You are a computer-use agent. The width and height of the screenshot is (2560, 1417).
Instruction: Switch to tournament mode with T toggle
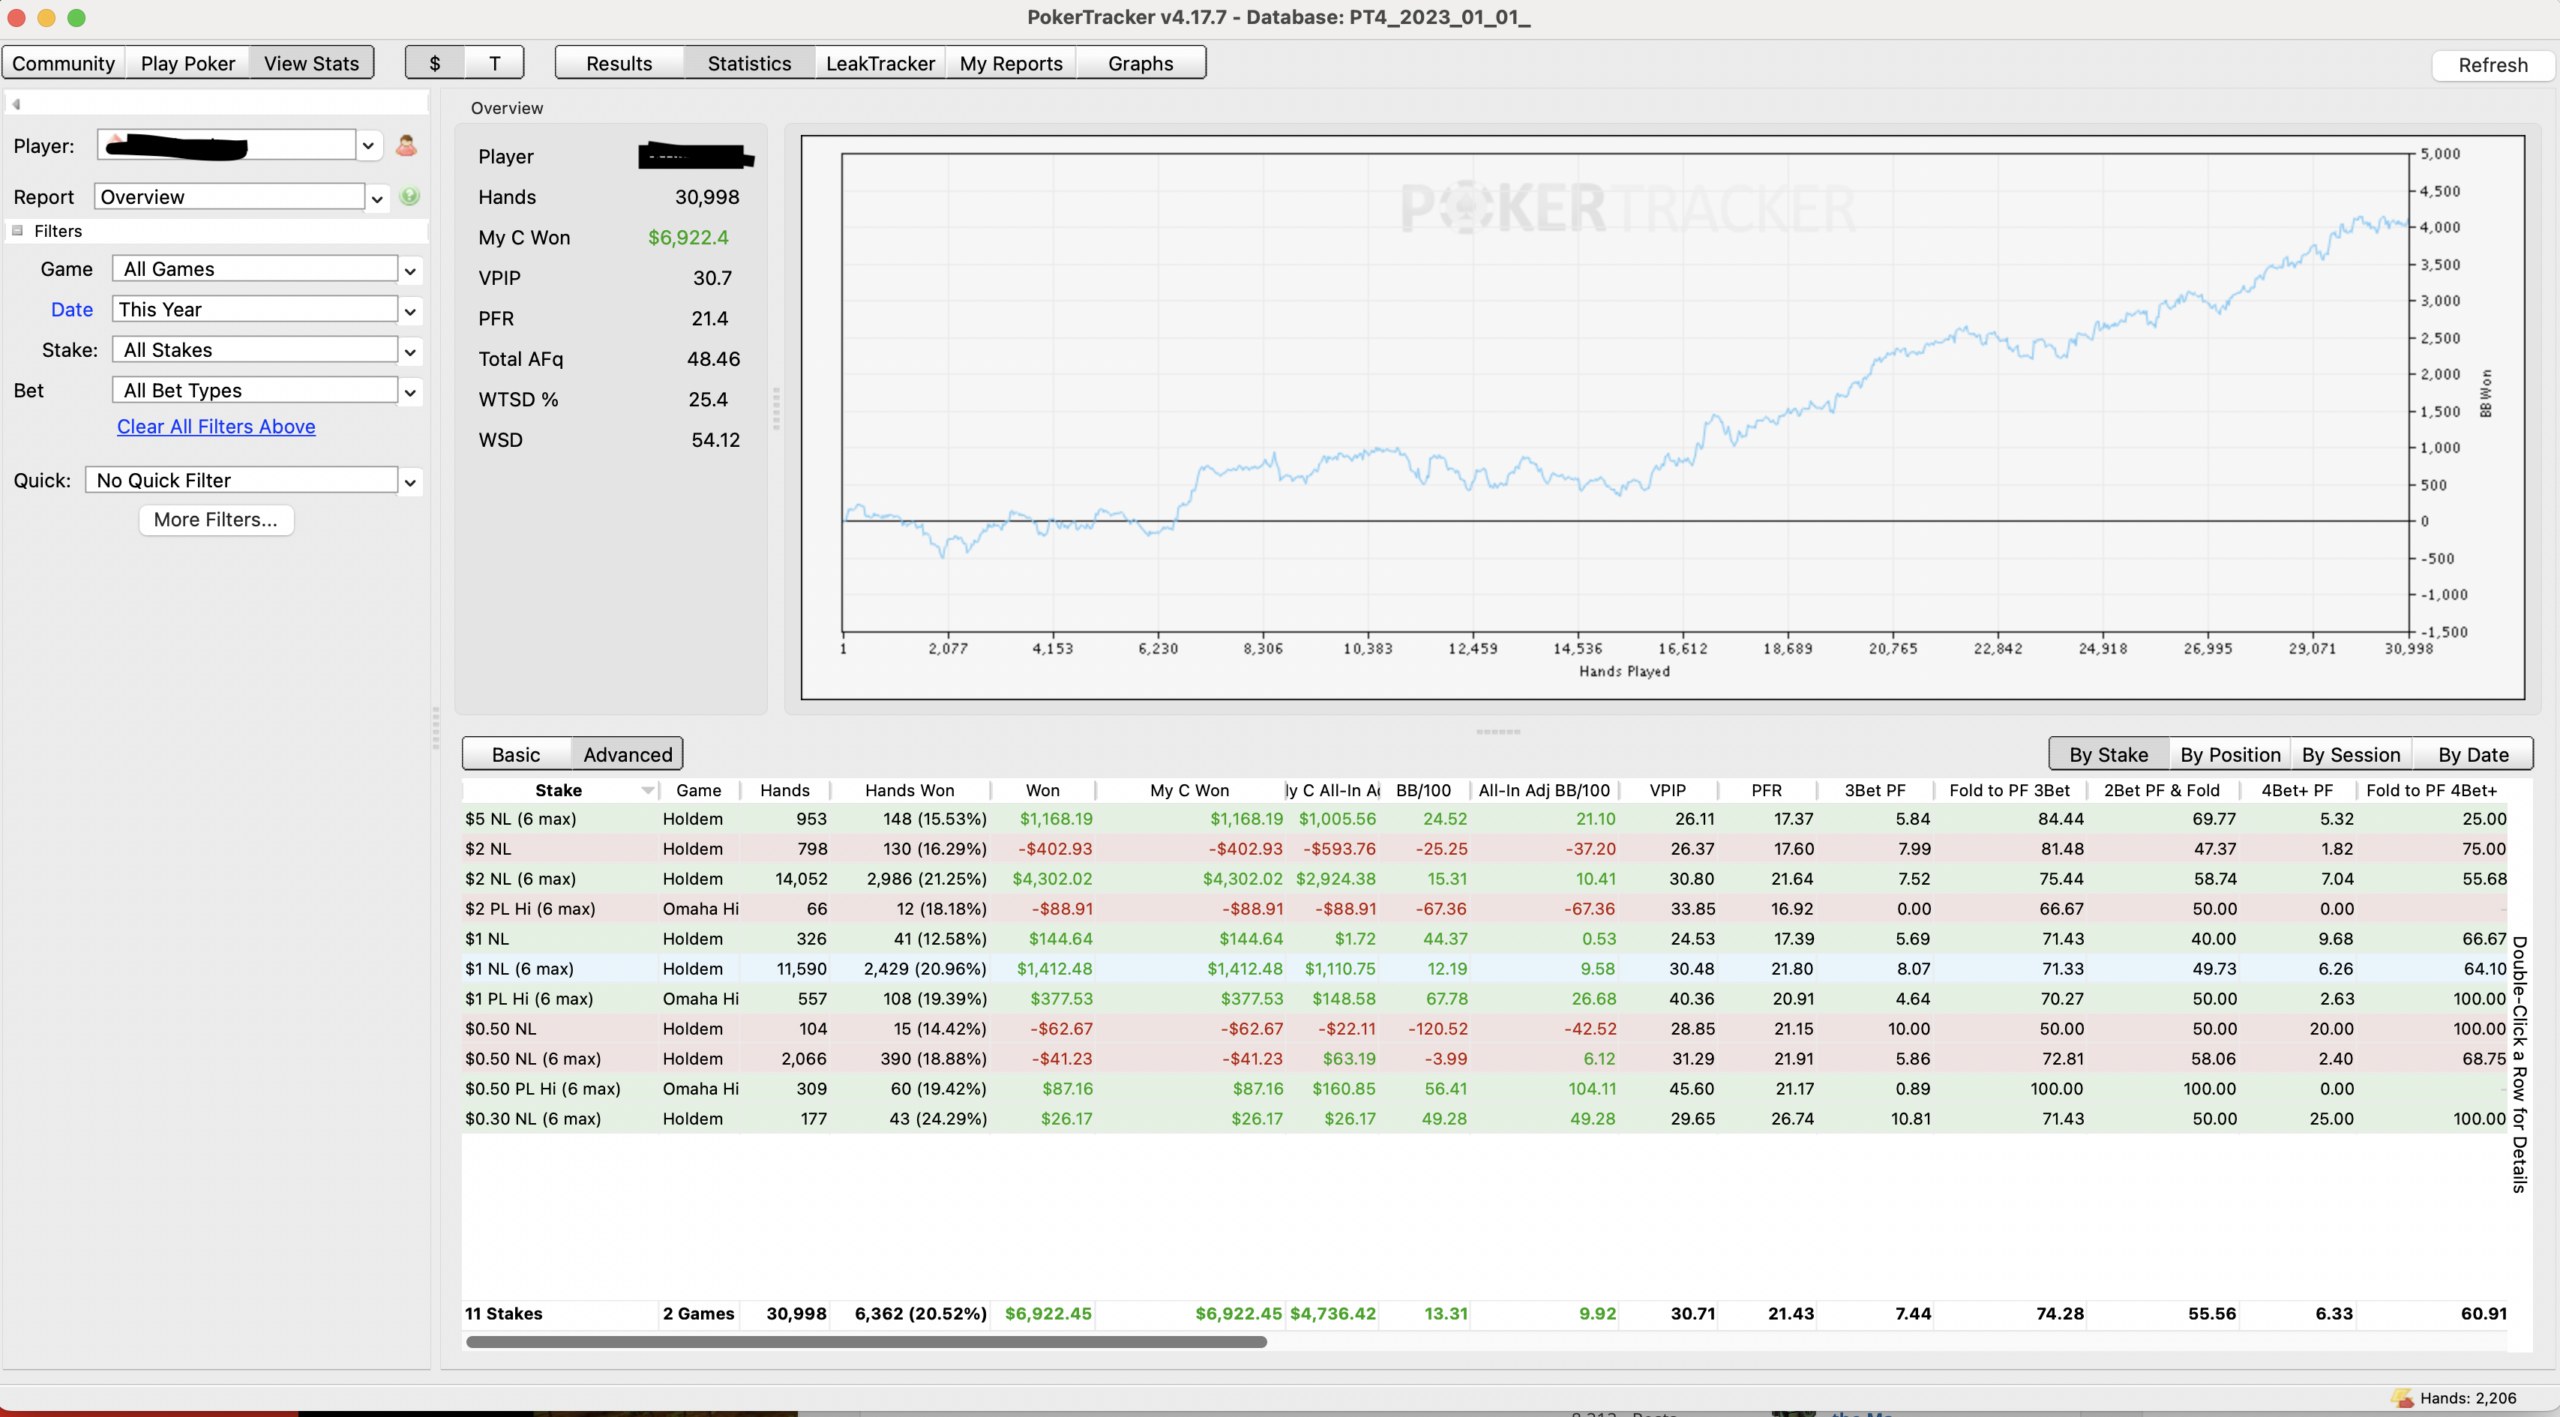click(494, 63)
